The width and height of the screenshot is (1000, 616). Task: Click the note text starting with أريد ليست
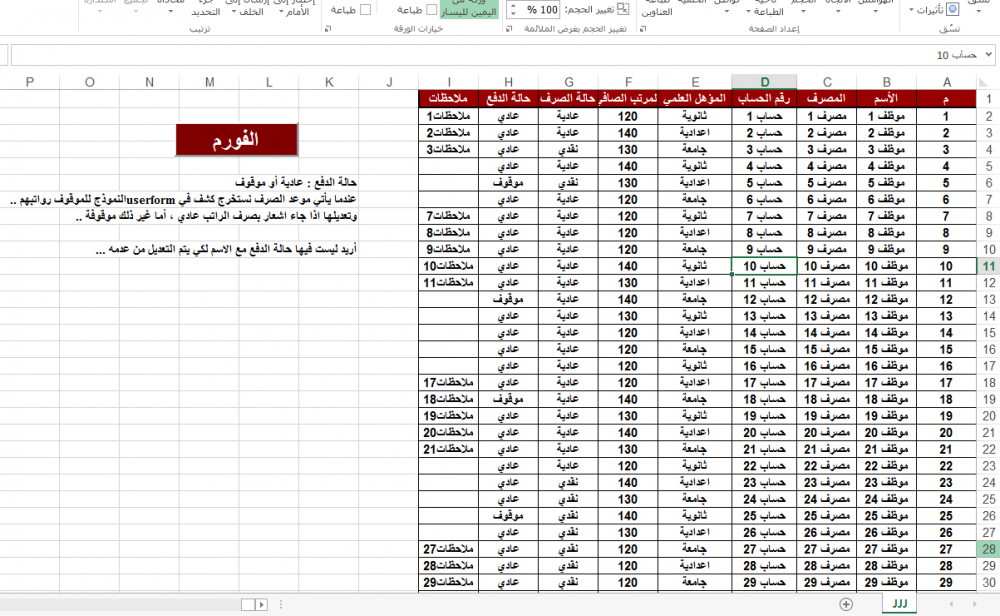click(x=226, y=249)
